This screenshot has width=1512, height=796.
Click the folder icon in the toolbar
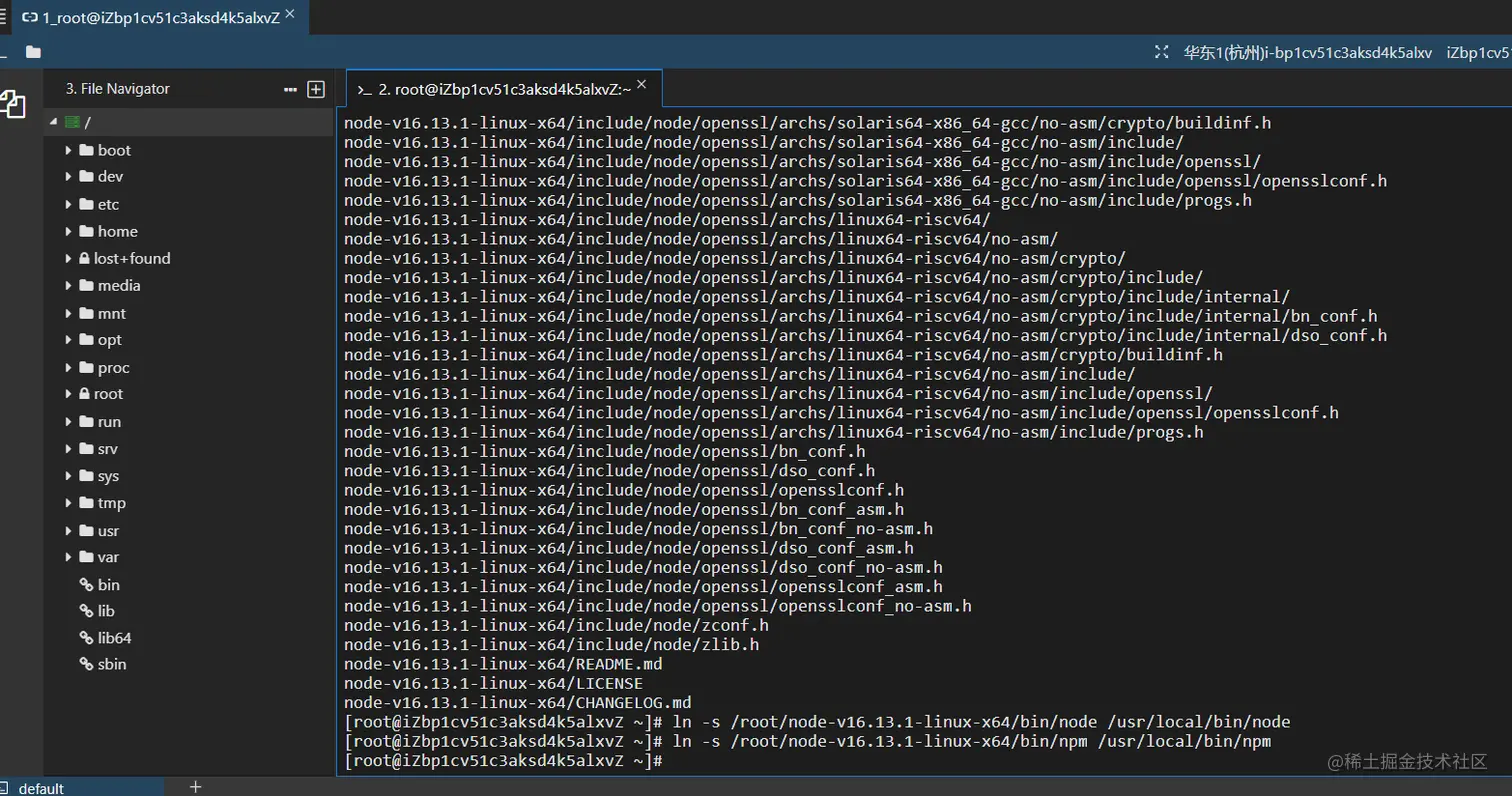point(33,52)
